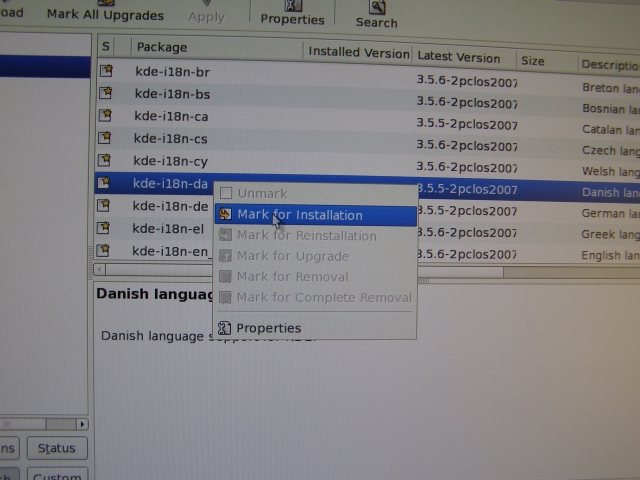
Task: Click the right arrow of sidebar scrollbar
Action: [x=82, y=424]
